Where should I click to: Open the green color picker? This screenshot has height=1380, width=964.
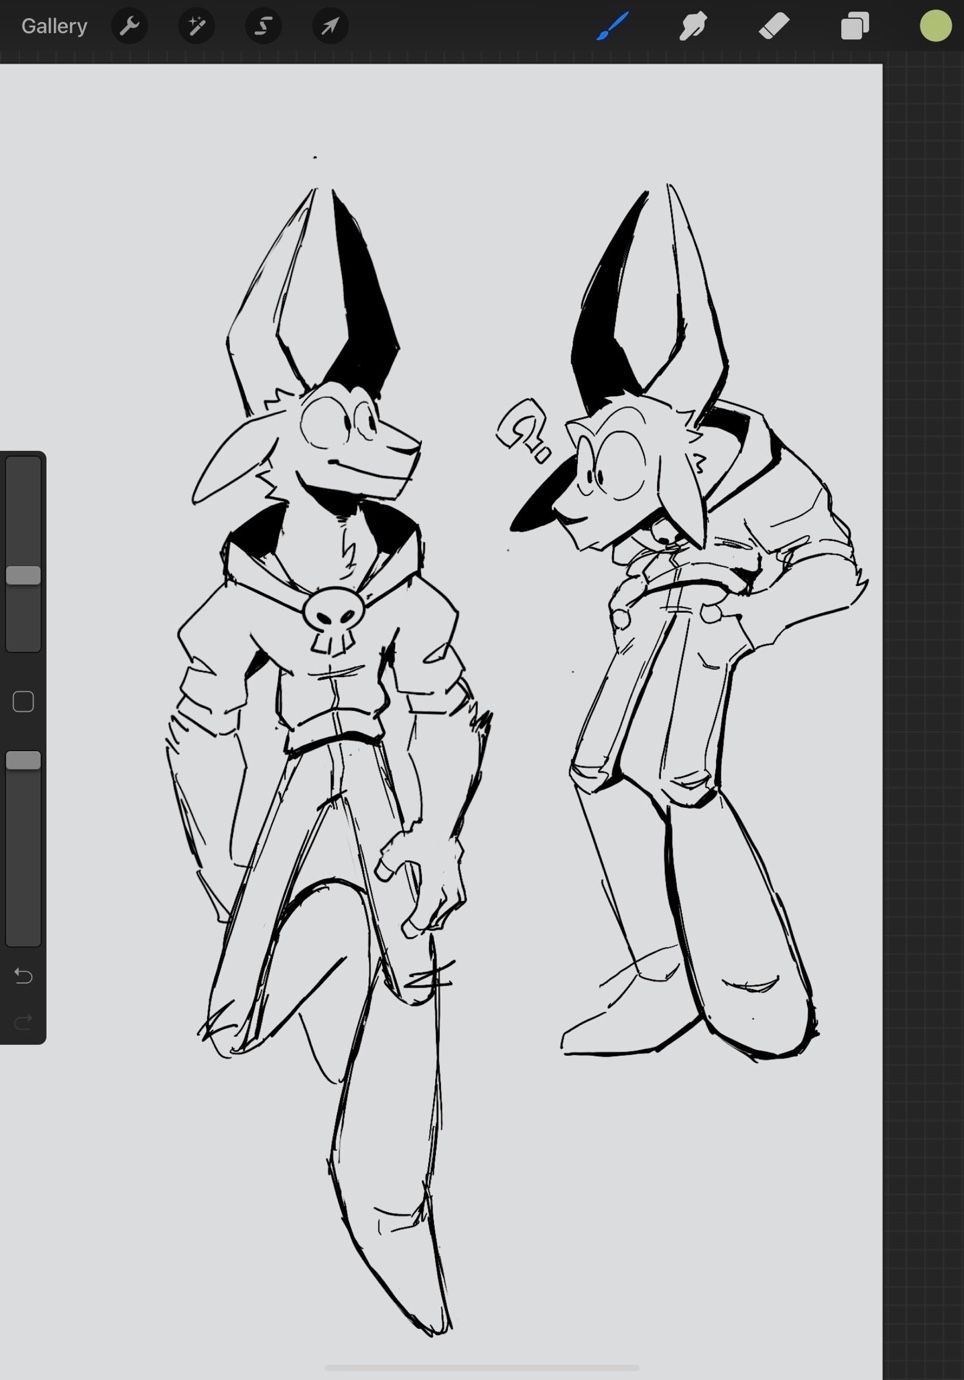click(x=936, y=26)
